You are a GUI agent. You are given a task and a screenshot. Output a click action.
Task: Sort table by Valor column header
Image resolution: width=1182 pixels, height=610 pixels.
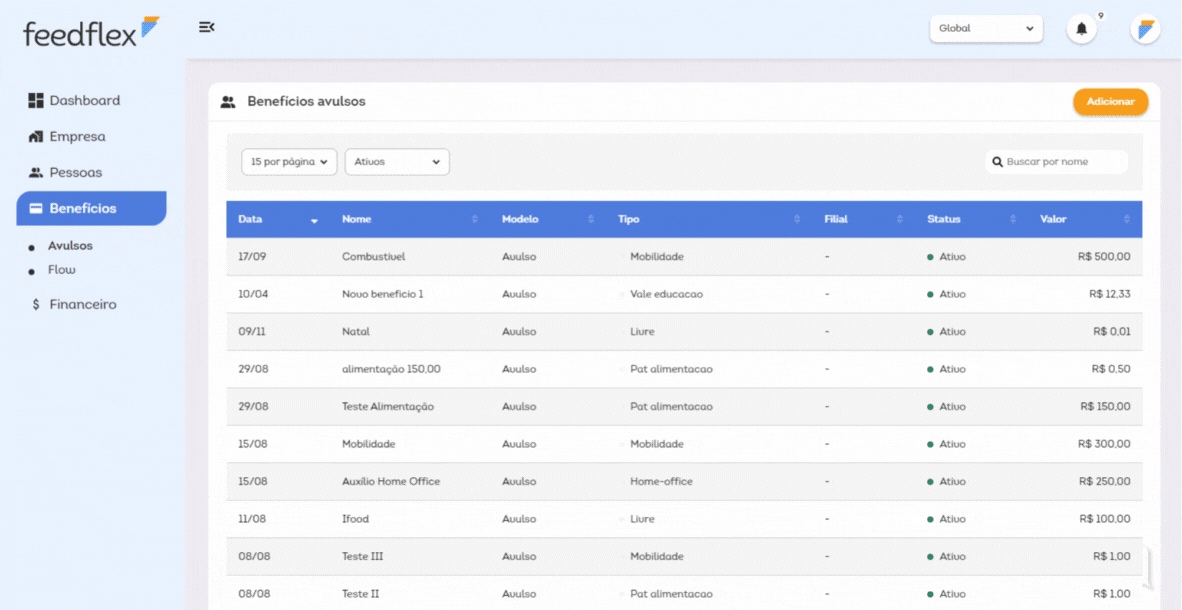click(1085, 219)
